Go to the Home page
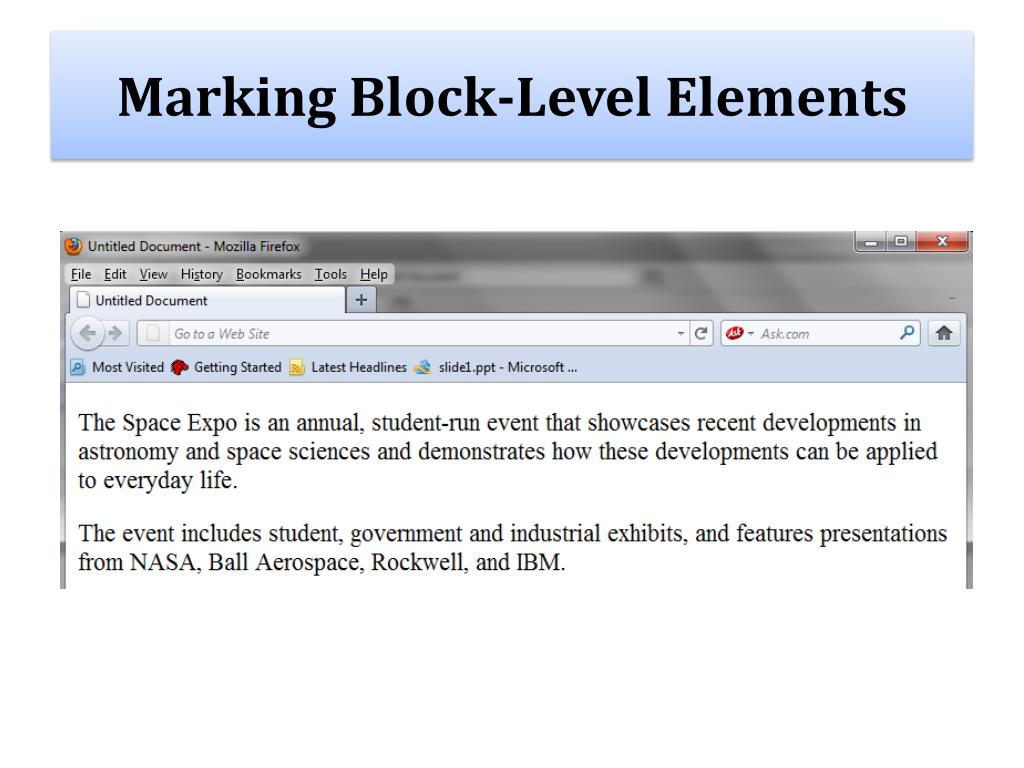This screenshot has height=768, width=1024. coord(944,333)
